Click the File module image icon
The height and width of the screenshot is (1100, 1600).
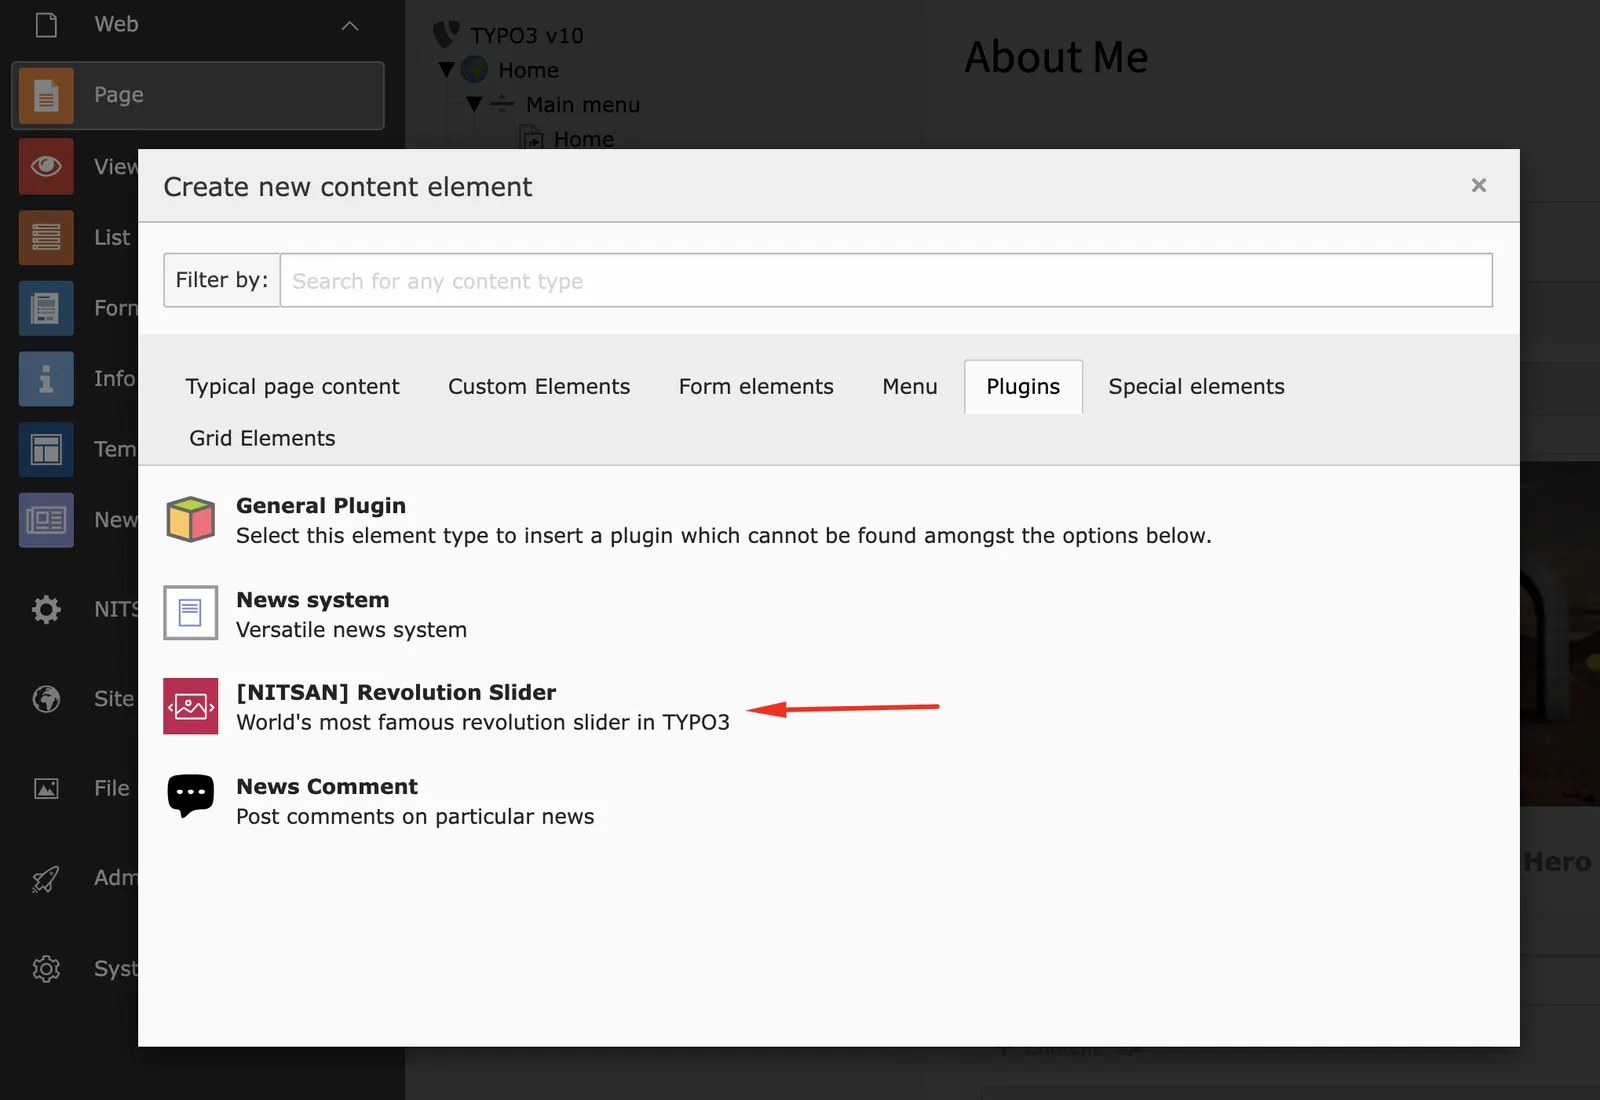[x=46, y=788]
